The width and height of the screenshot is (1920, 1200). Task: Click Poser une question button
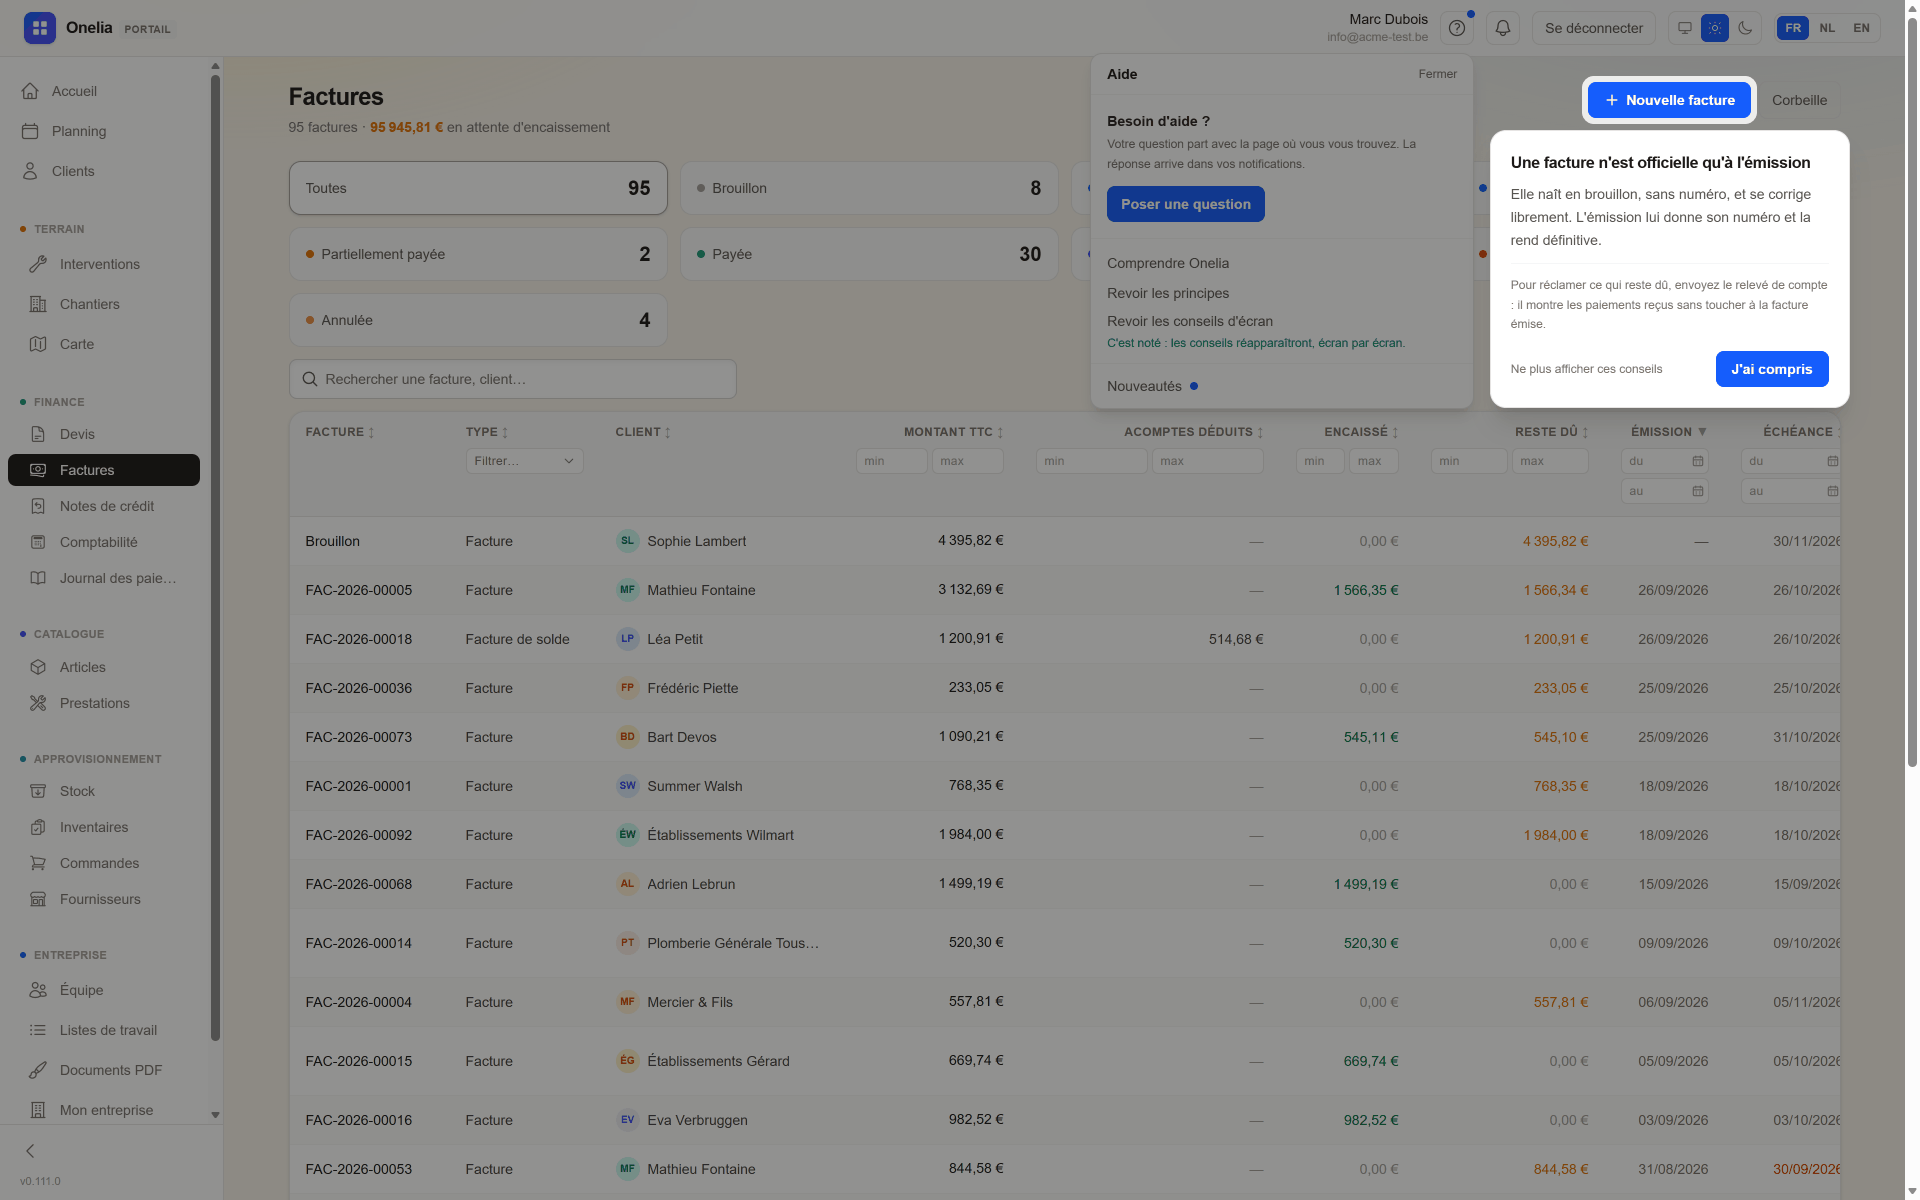coord(1186,204)
